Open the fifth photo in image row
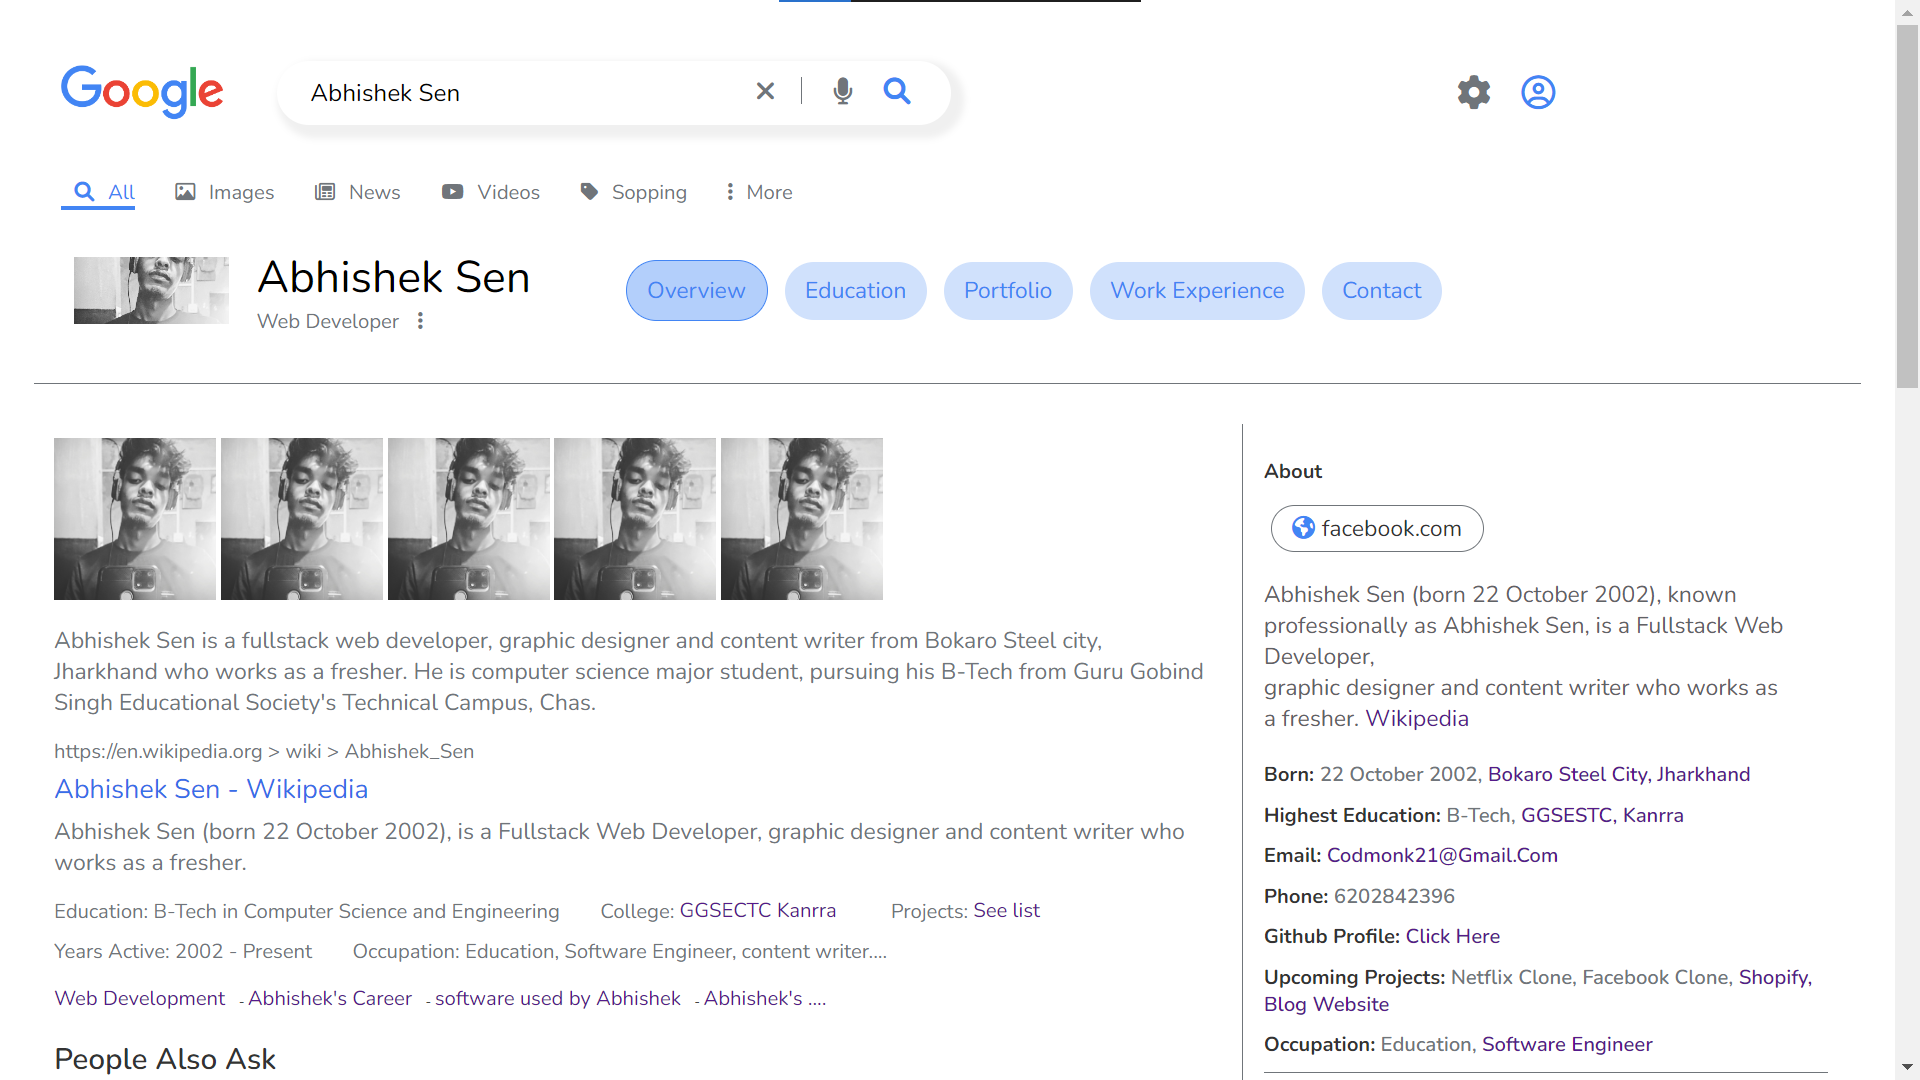The height and width of the screenshot is (1080, 1920). click(x=802, y=519)
